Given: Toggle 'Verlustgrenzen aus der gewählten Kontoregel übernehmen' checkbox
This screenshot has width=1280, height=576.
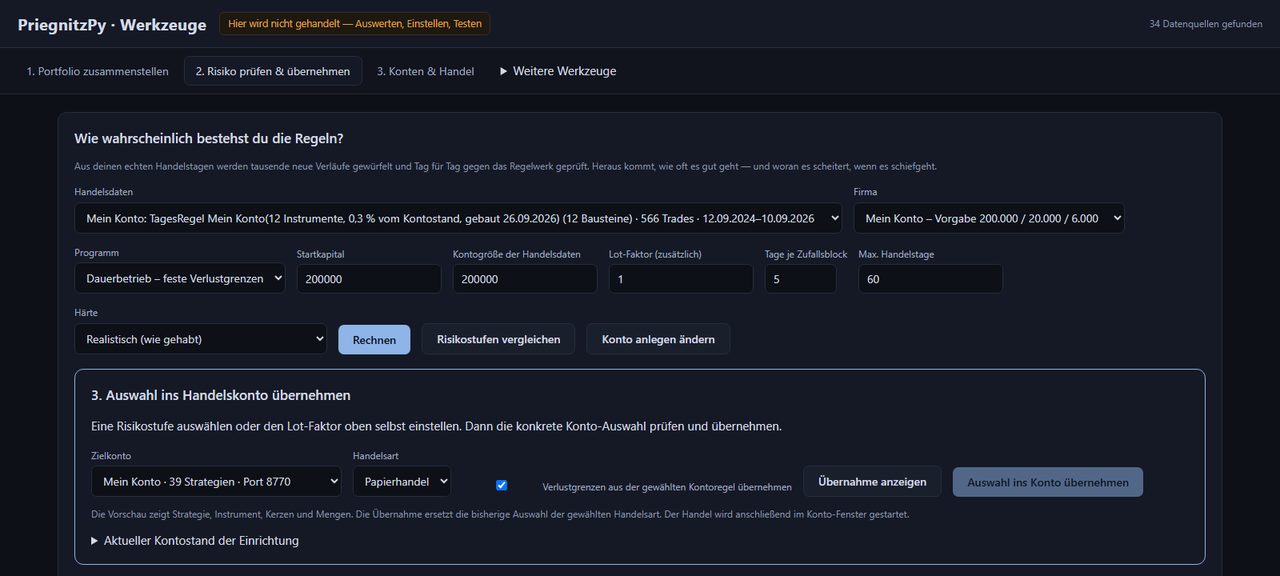Looking at the screenshot, I should [x=502, y=485].
